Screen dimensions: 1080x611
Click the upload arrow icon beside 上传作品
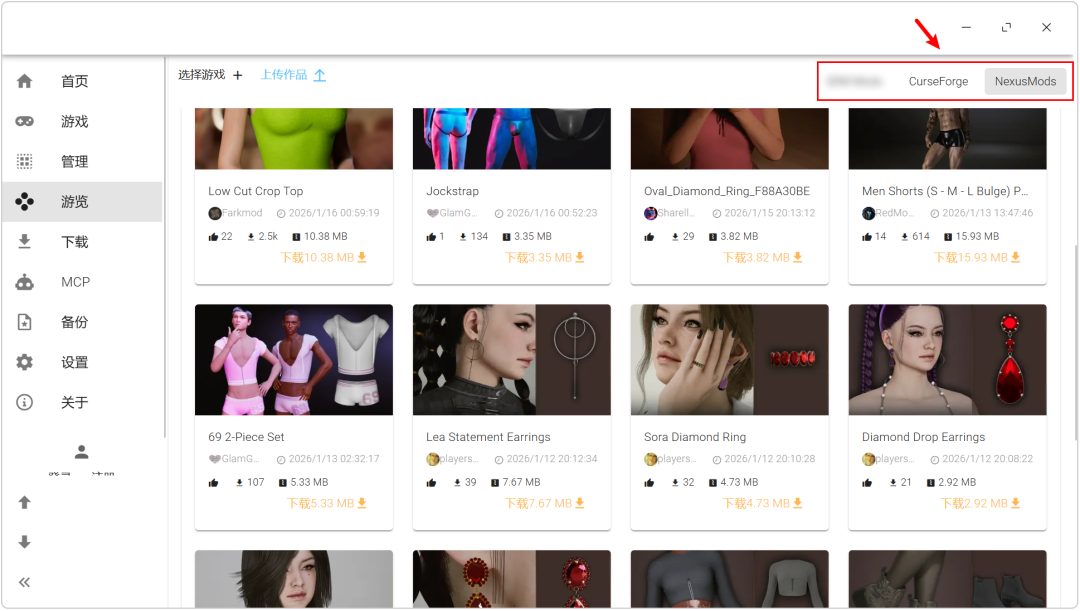(x=320, y=75)
